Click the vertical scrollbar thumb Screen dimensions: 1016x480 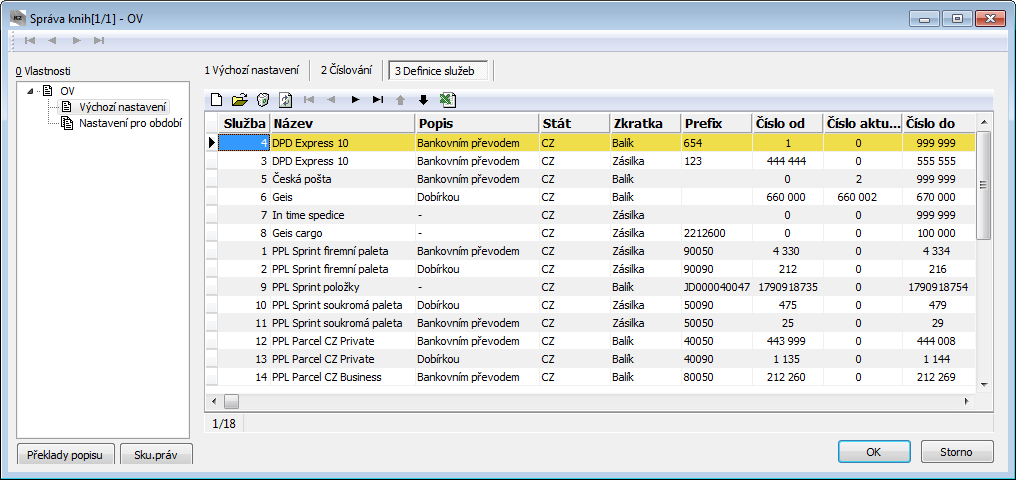pyautogui.click(x=983, y=185)
